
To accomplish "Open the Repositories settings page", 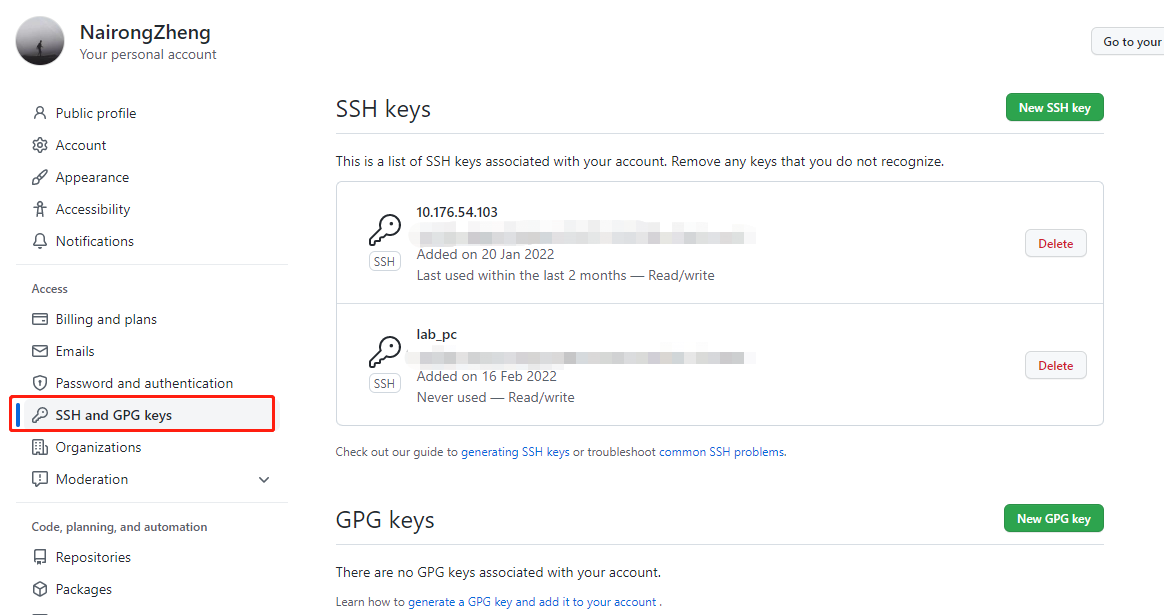I will 93,556.
